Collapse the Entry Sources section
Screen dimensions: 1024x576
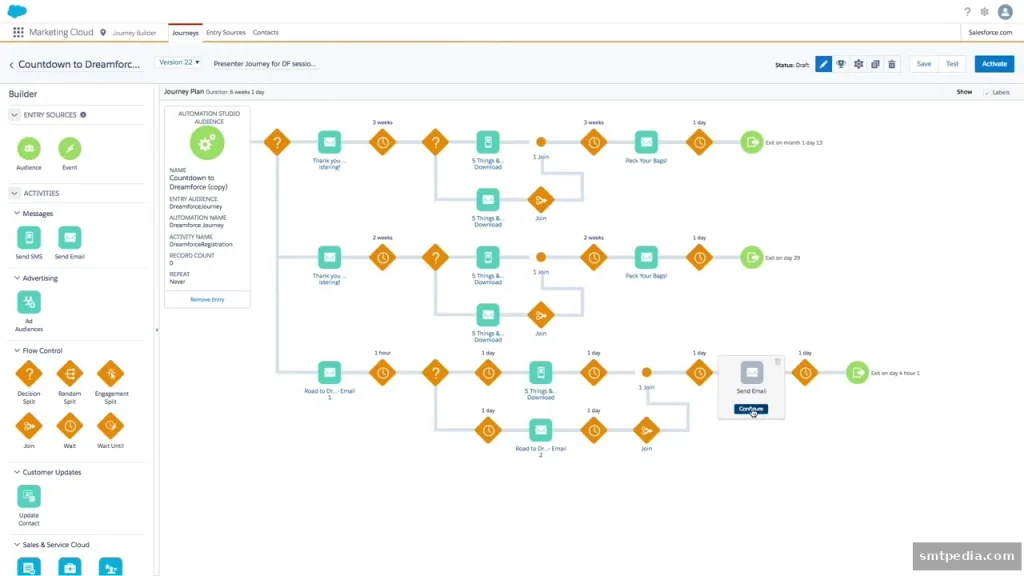14,115
